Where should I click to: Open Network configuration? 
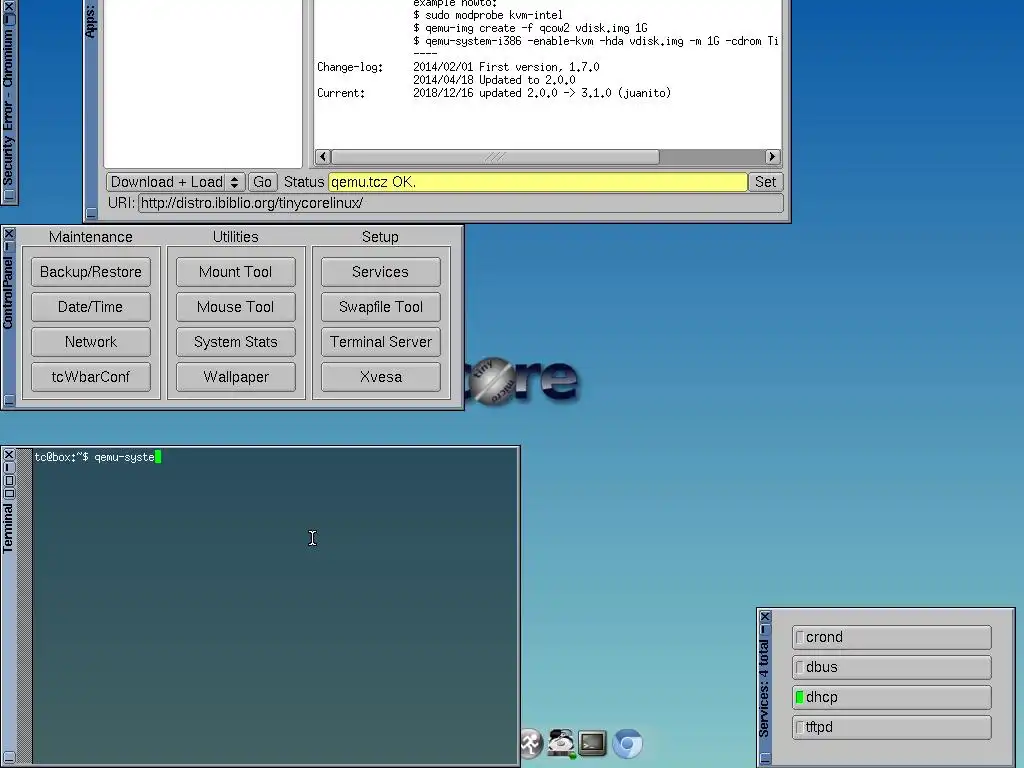(x=91, y=342)
